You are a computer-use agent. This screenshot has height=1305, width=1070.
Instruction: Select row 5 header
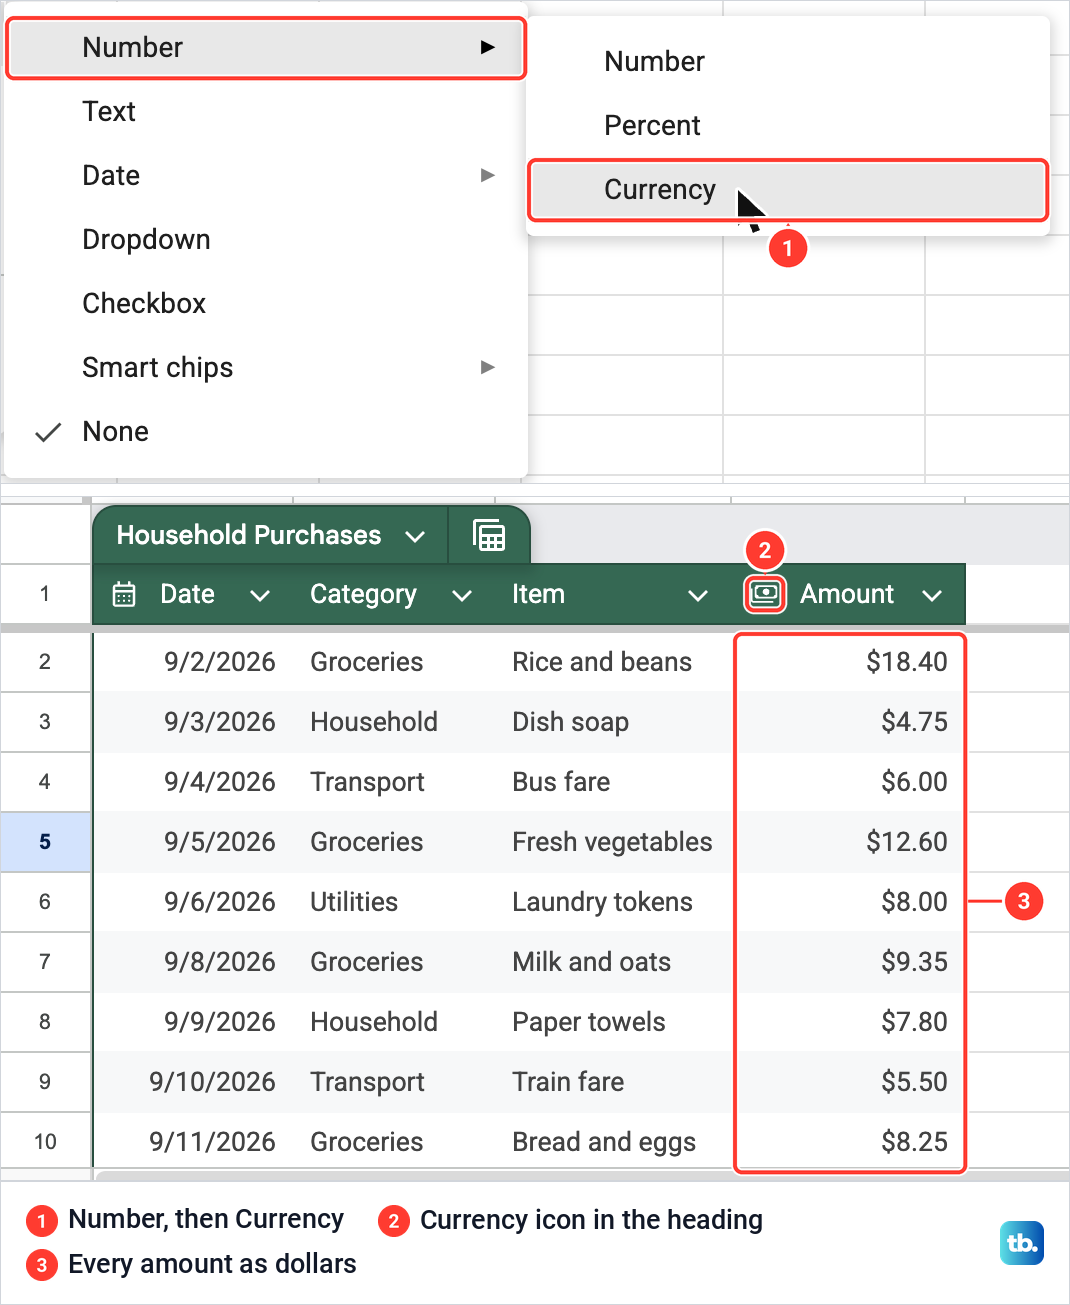click(45, 842)
